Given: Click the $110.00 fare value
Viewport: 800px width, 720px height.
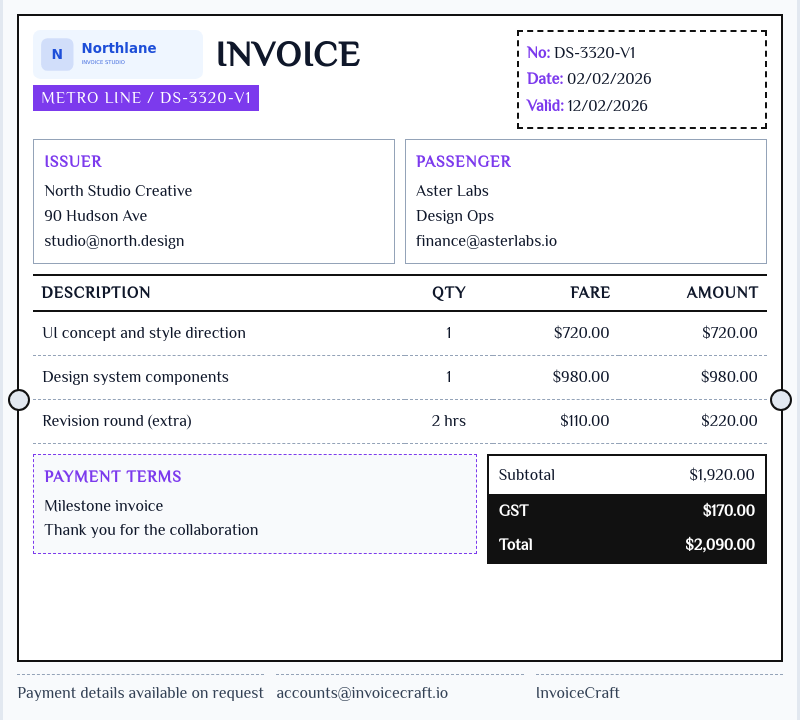Looking at the screenshot, I should 585,421.
